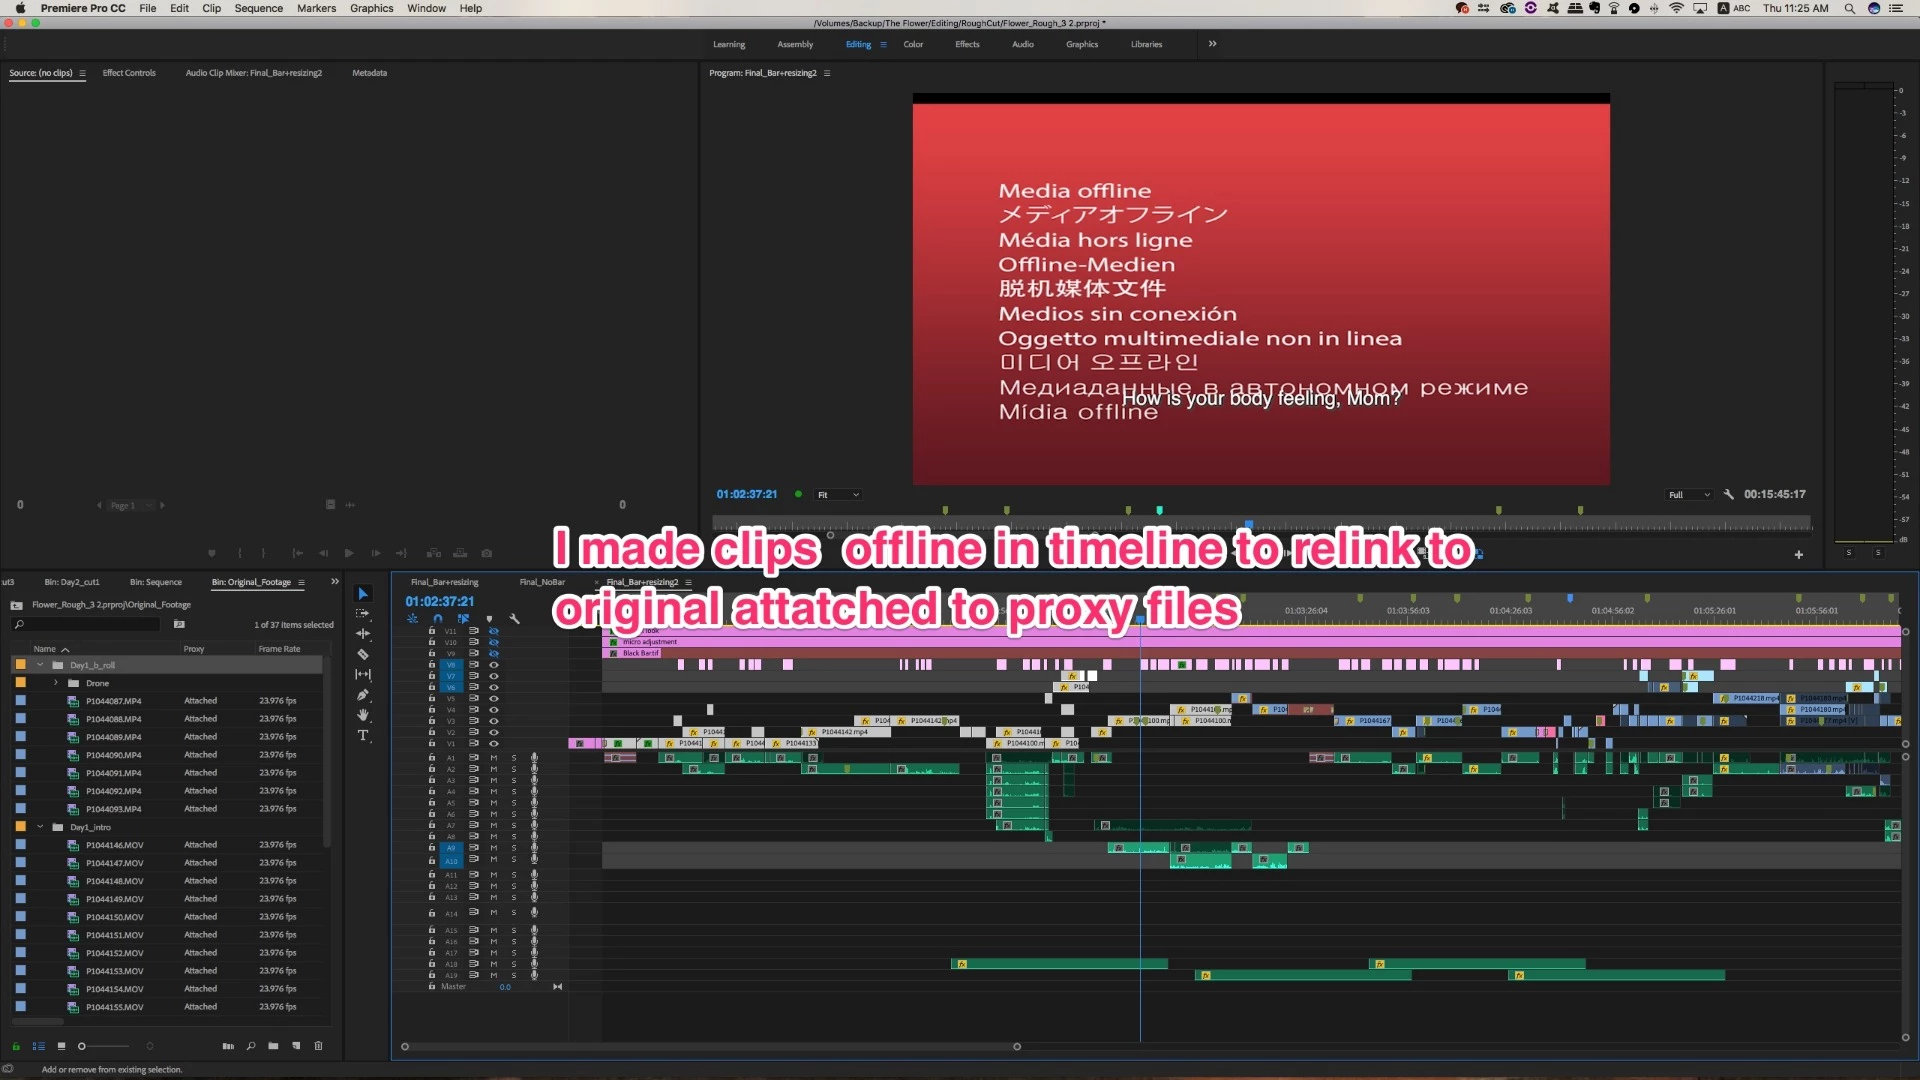
Task: Toggle track output eye for V5
Action: point(493,699)
